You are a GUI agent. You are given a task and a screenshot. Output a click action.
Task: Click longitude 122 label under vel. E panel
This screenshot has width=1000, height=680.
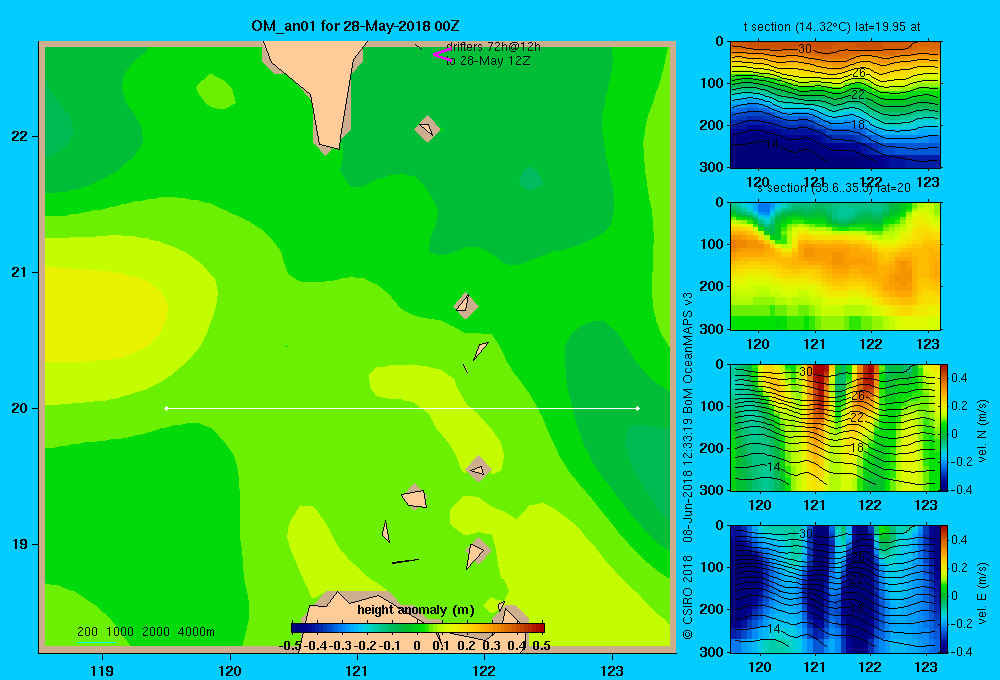pos(870,667)
